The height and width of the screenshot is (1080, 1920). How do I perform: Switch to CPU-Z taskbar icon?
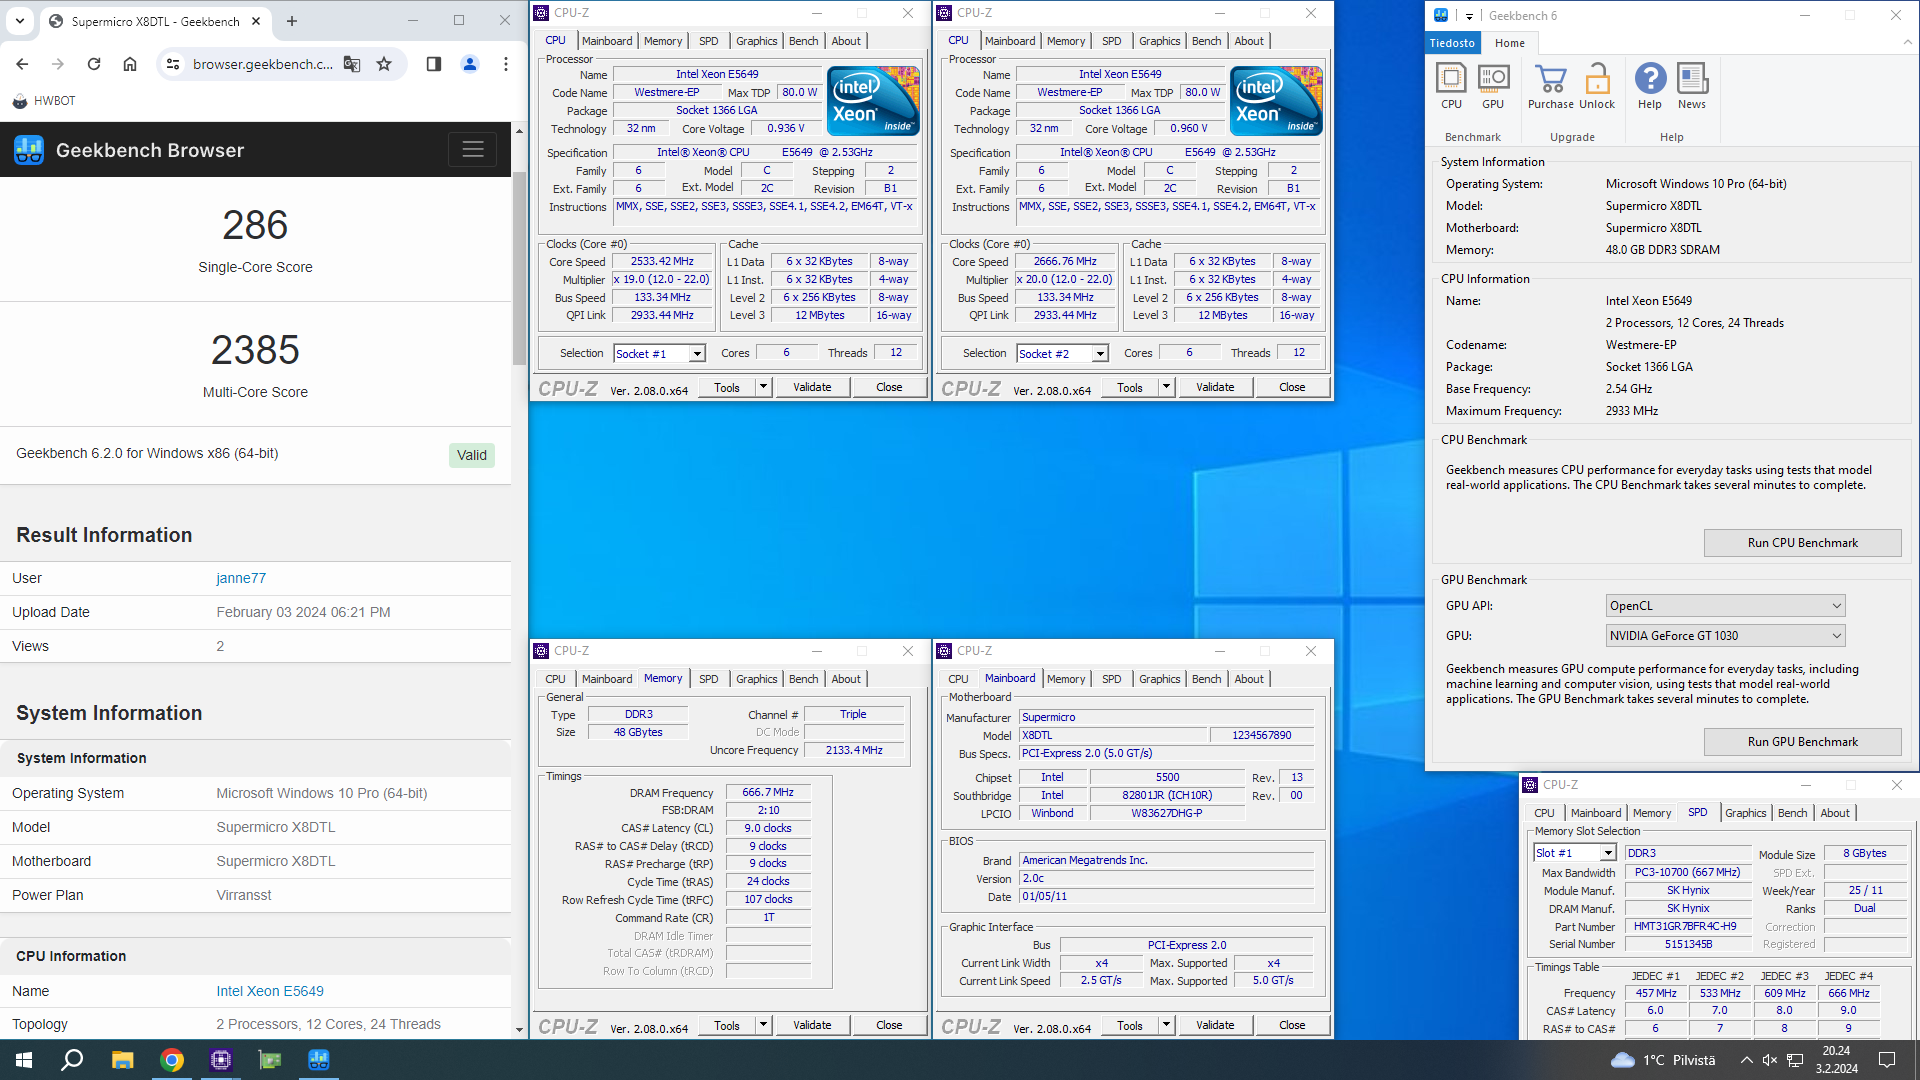coord(220,1060)
